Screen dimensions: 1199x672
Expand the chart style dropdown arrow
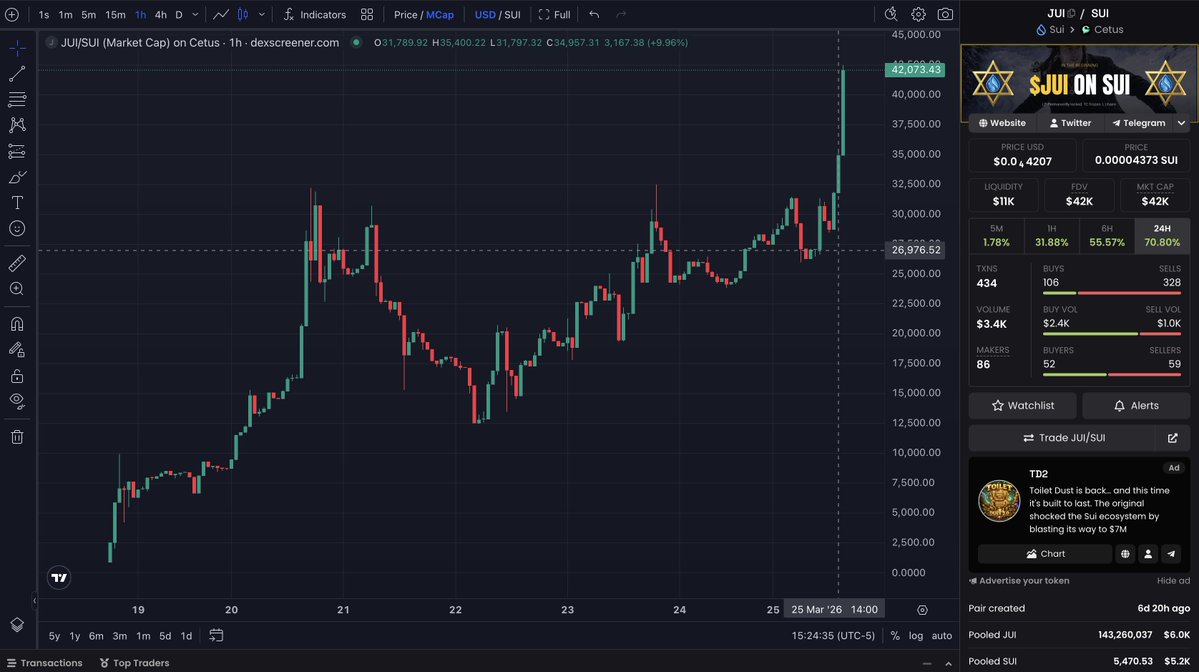point(262,15)
